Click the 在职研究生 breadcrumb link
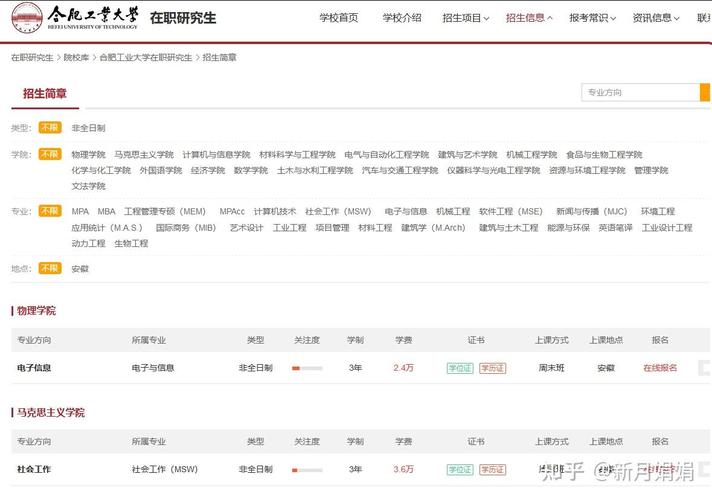Viewport: 712px width, 500px height. click(x=32, y=58)
